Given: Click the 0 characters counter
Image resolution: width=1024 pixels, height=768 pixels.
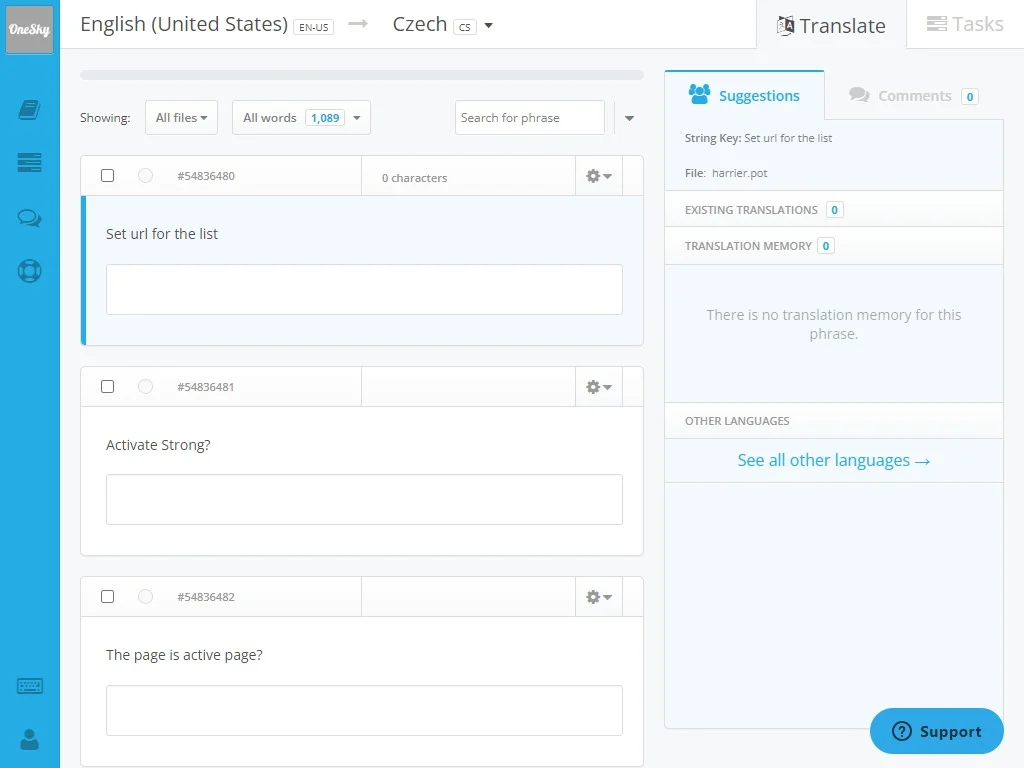Looking at the screenshot, I should point(415,178).
